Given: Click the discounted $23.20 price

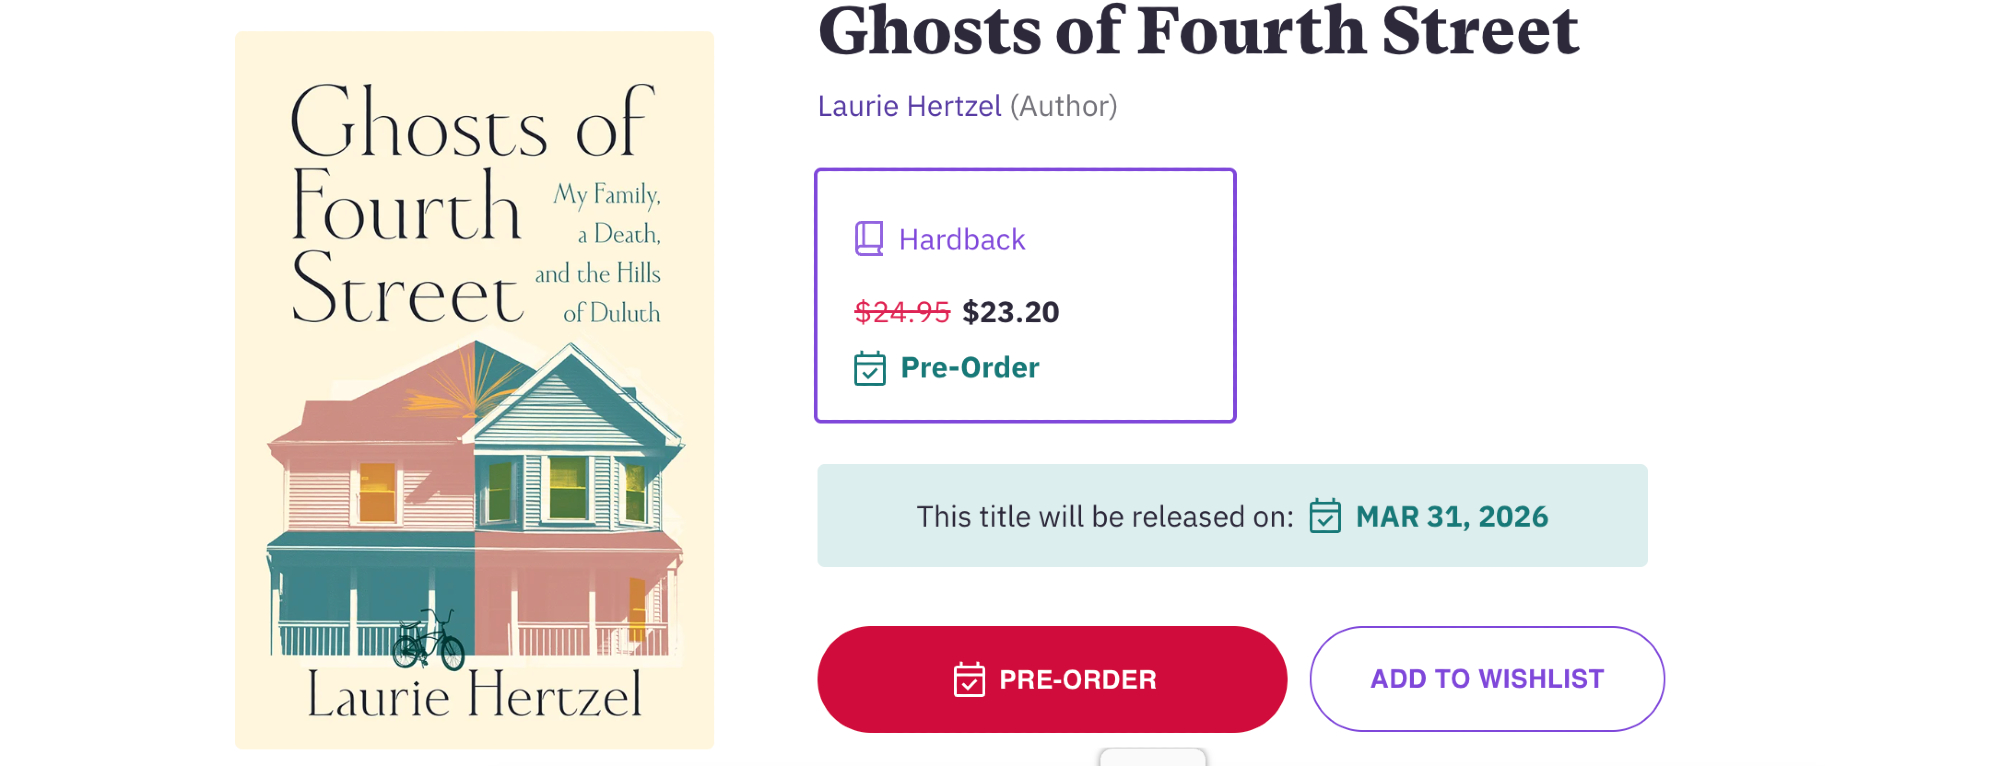Looking at the screenshot, I should (1010, 312).
